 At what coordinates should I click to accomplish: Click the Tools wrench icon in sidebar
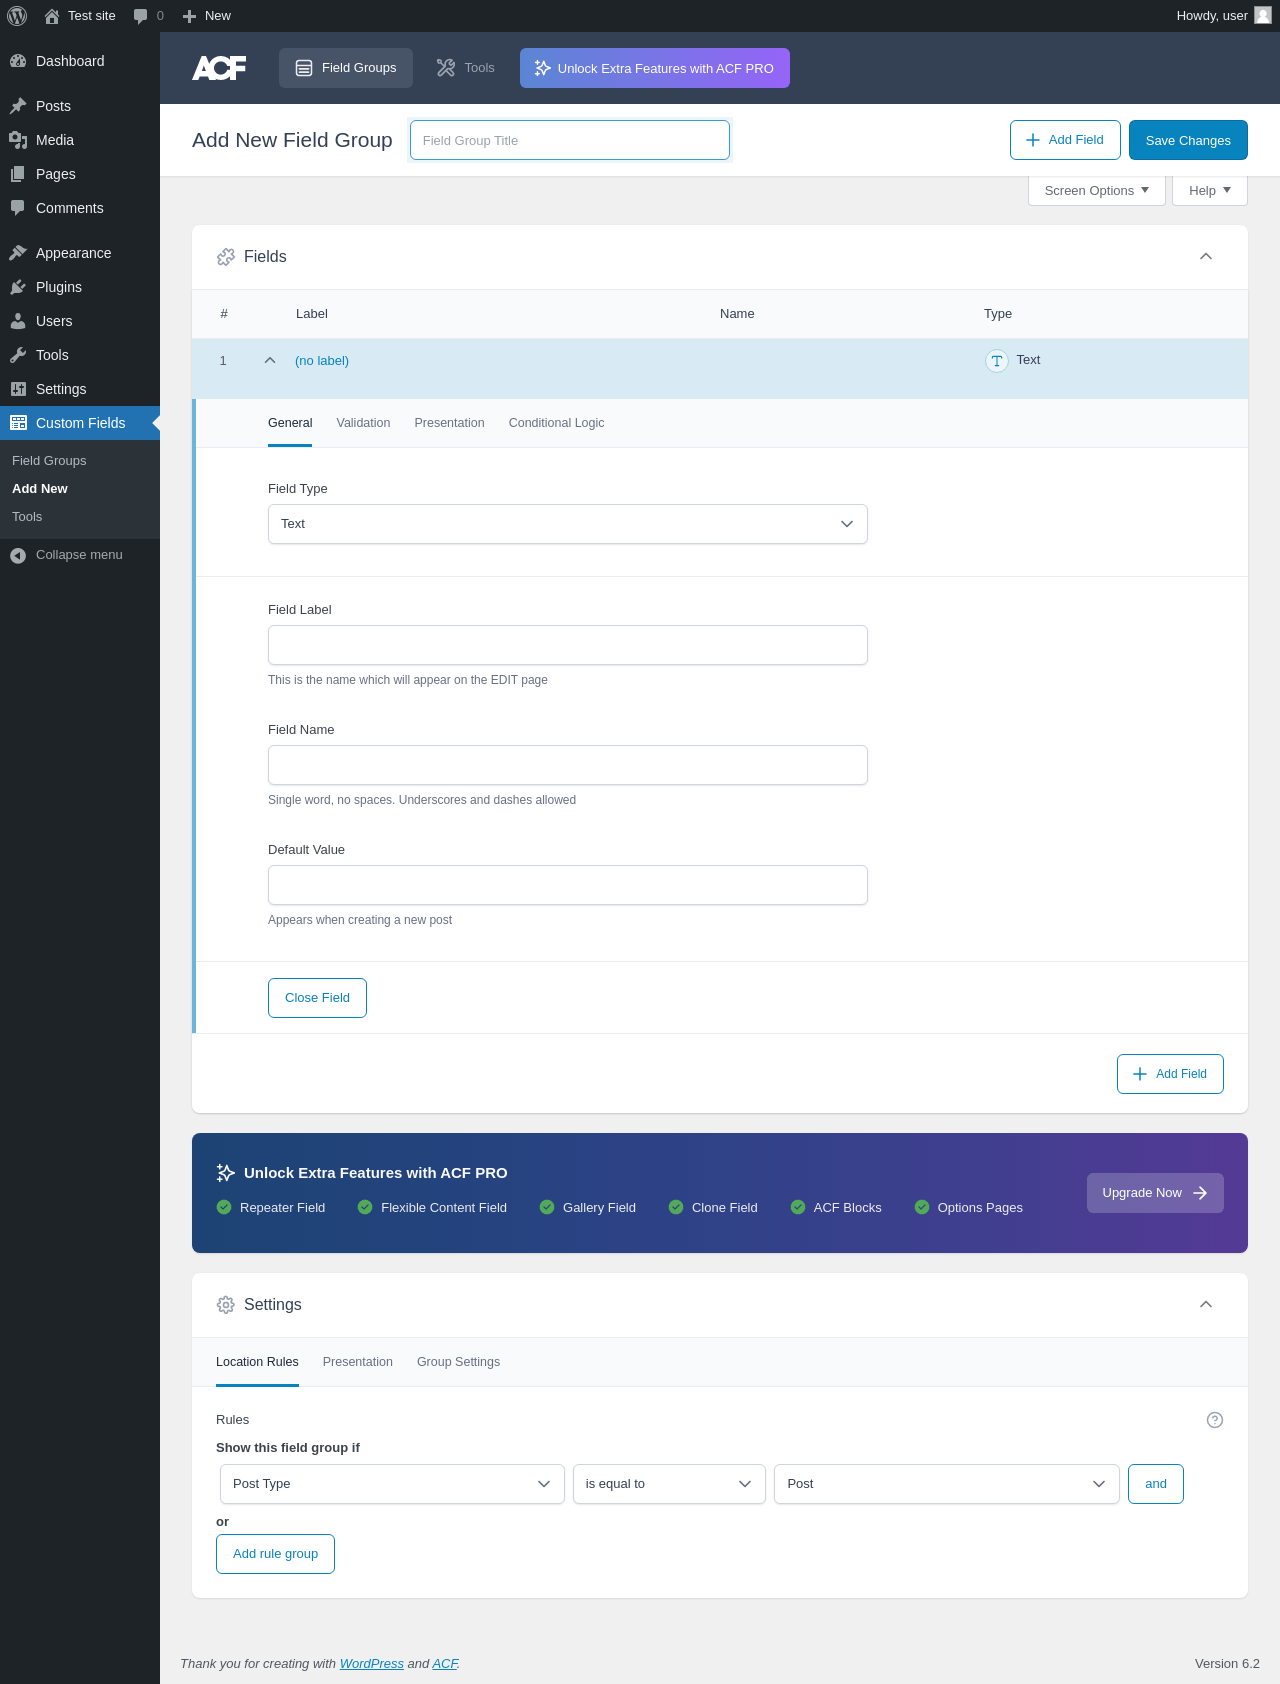18,355
